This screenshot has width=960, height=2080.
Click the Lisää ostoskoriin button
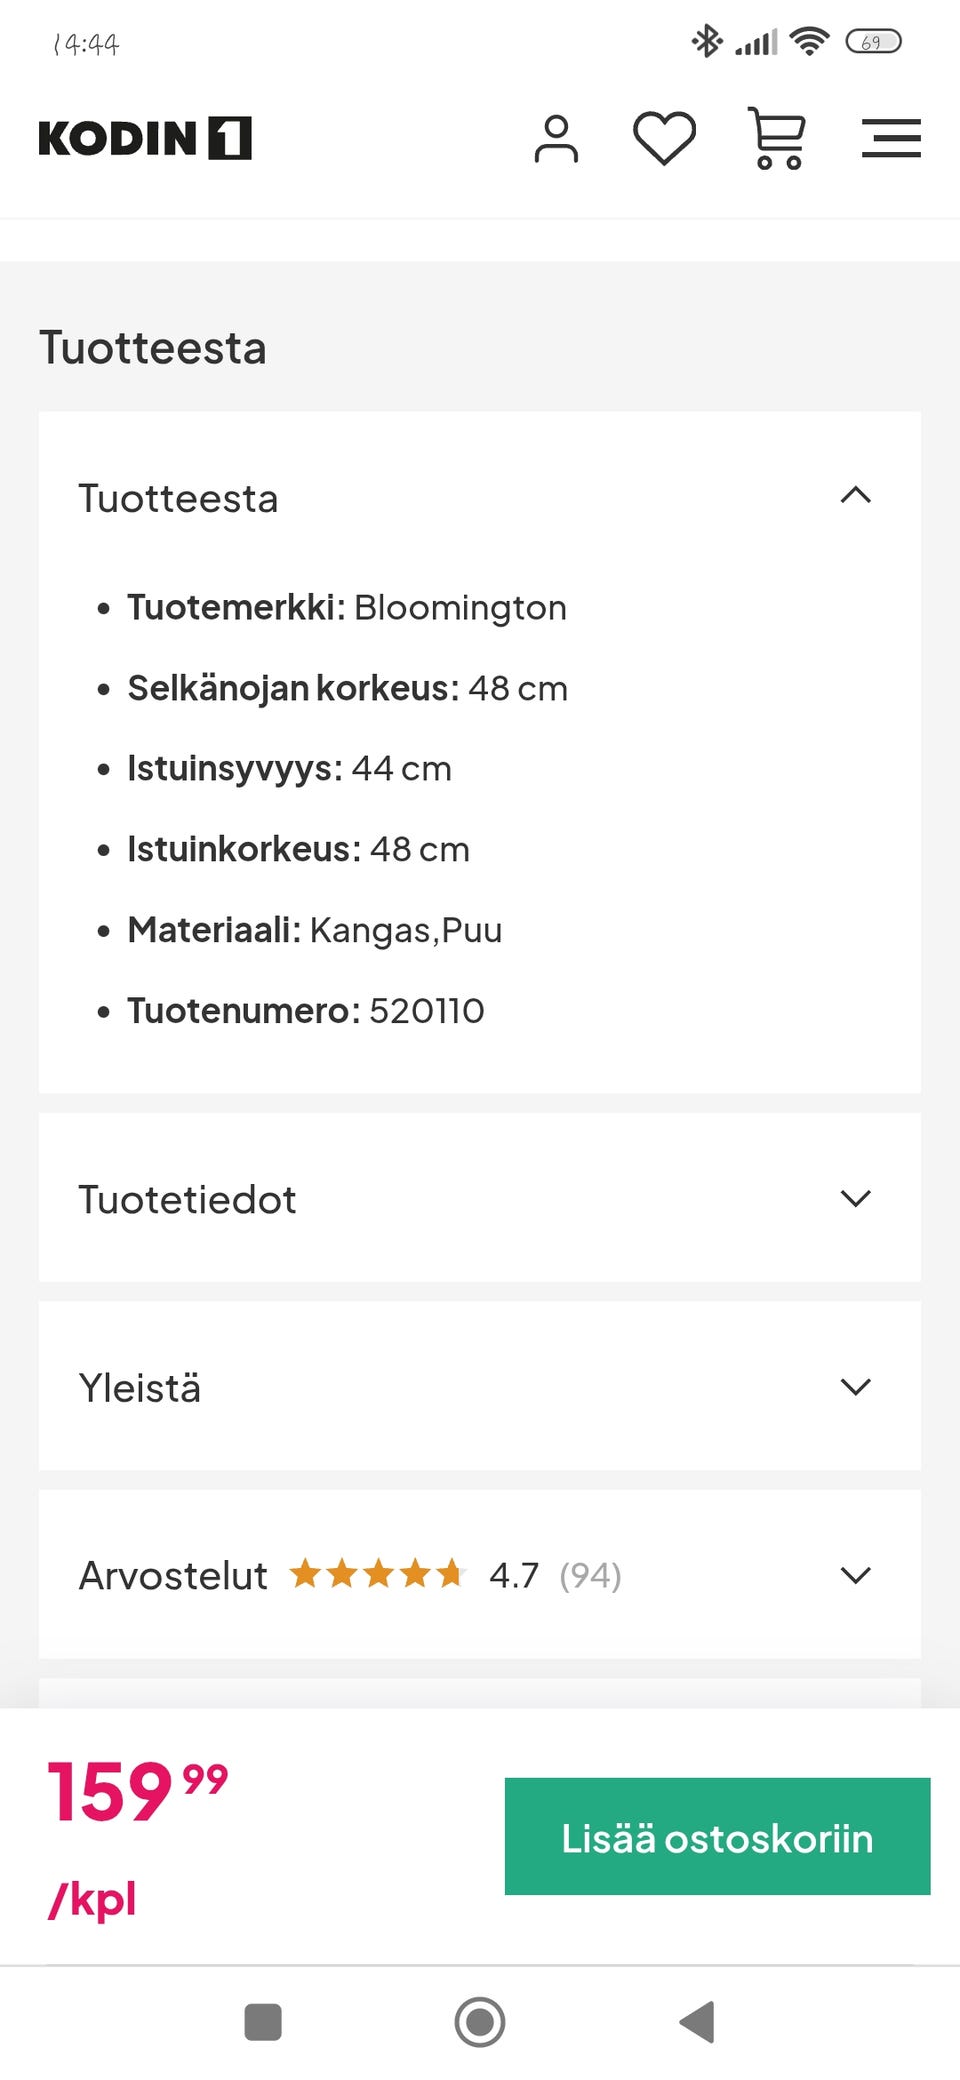717,1836
